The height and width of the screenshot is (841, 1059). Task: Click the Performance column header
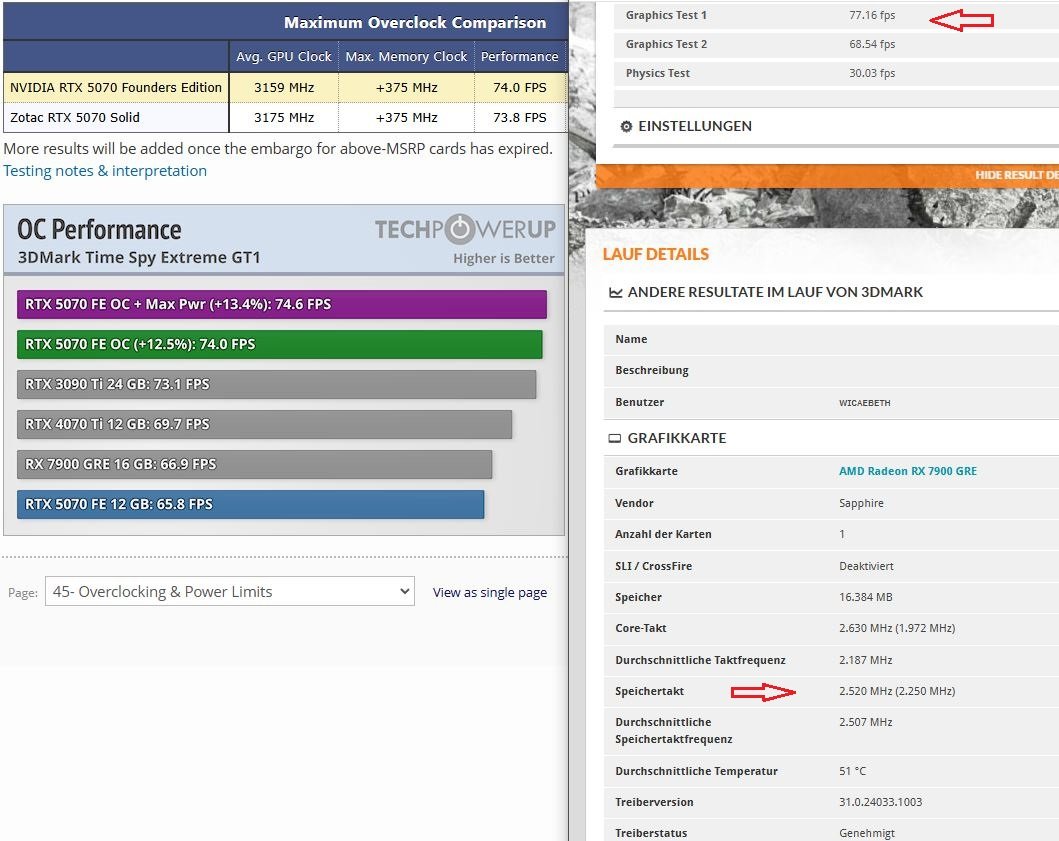click(x=519, y=57)
